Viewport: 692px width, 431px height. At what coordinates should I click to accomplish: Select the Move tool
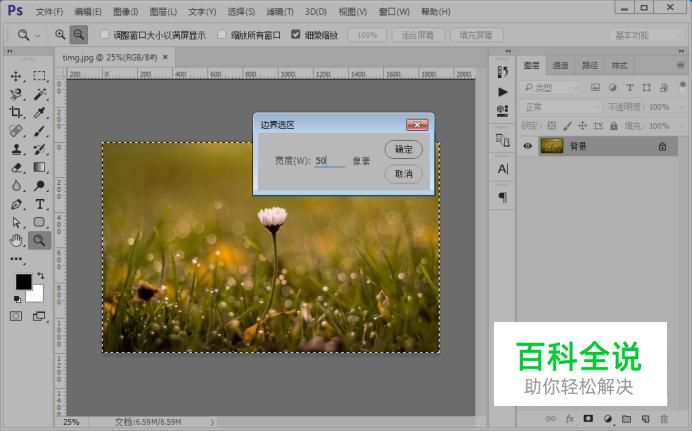pyautogui.click(x=16, y=76)
